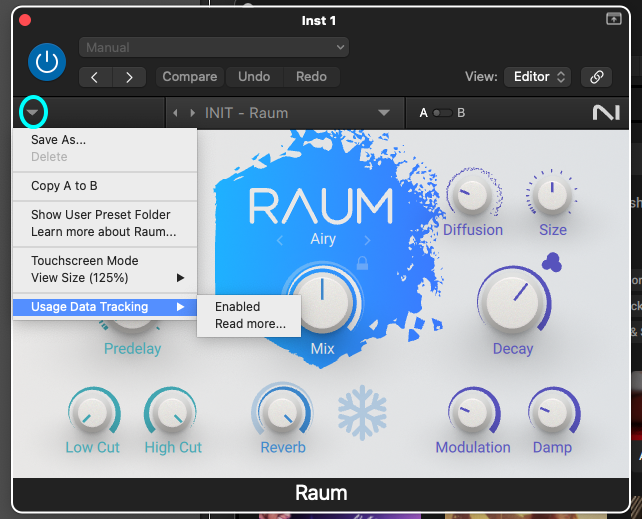642x519 pixels.
Task: Click the window expand icon in title bar
Action: (x=613, y=18)
